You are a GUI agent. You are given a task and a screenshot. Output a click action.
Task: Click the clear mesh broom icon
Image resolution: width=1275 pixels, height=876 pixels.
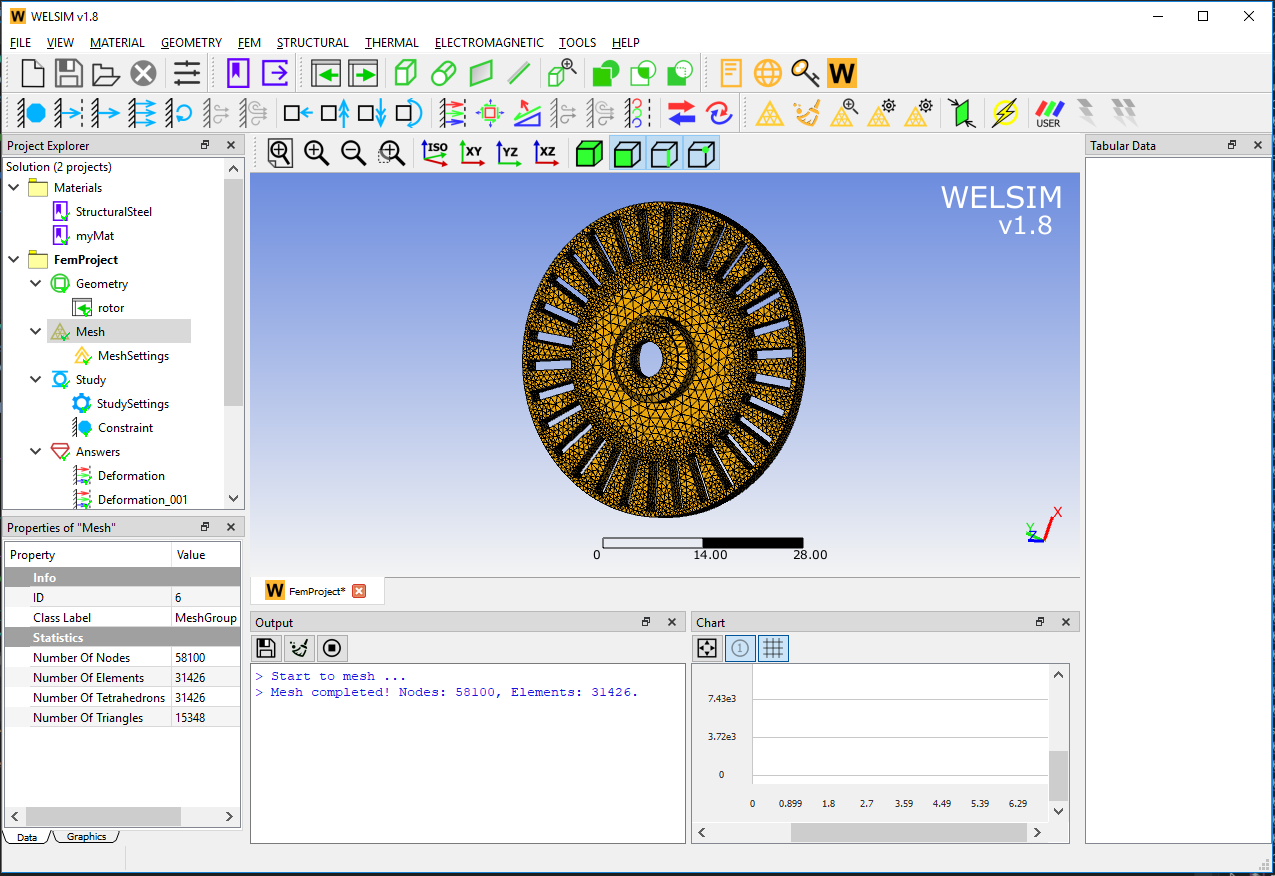[806, 113]
